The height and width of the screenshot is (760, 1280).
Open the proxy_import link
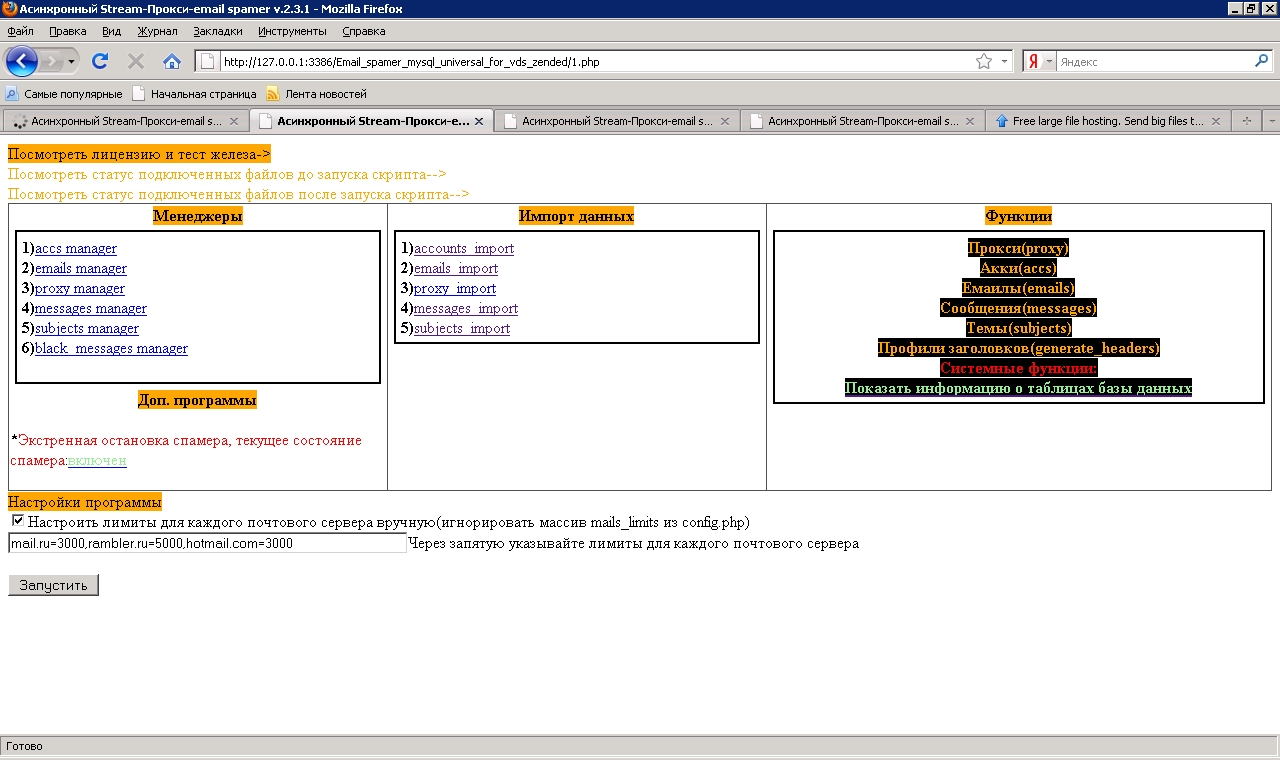click(455, 288)
